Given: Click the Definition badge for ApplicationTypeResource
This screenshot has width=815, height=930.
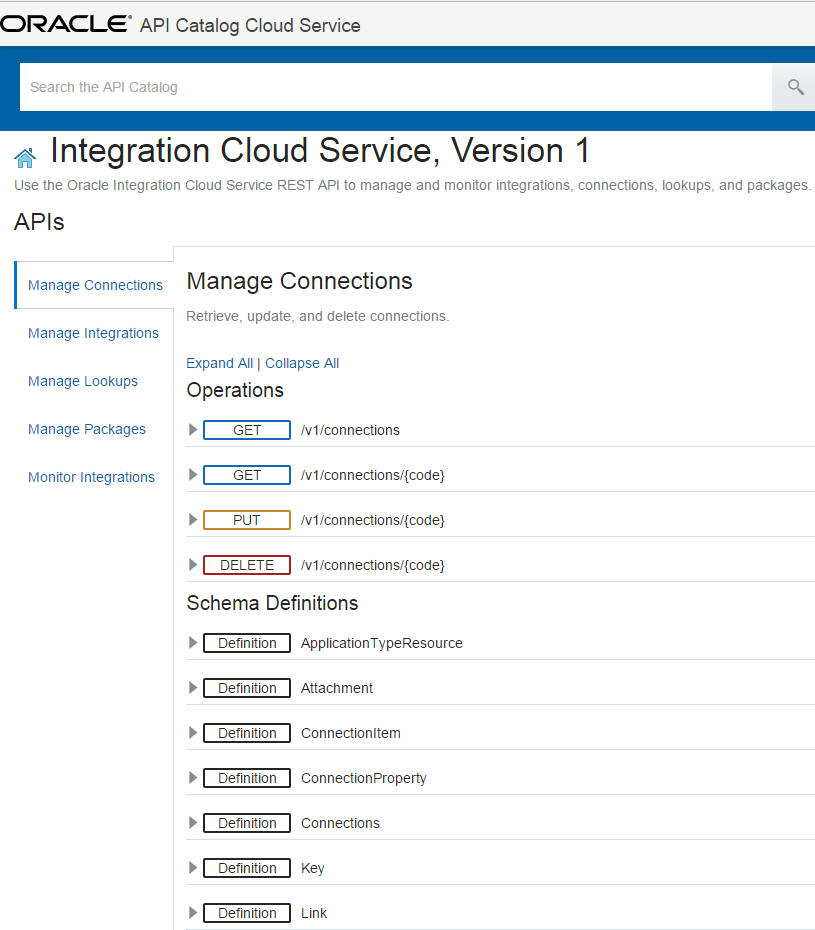Looking at the screenshot, I should click(246, 642).
